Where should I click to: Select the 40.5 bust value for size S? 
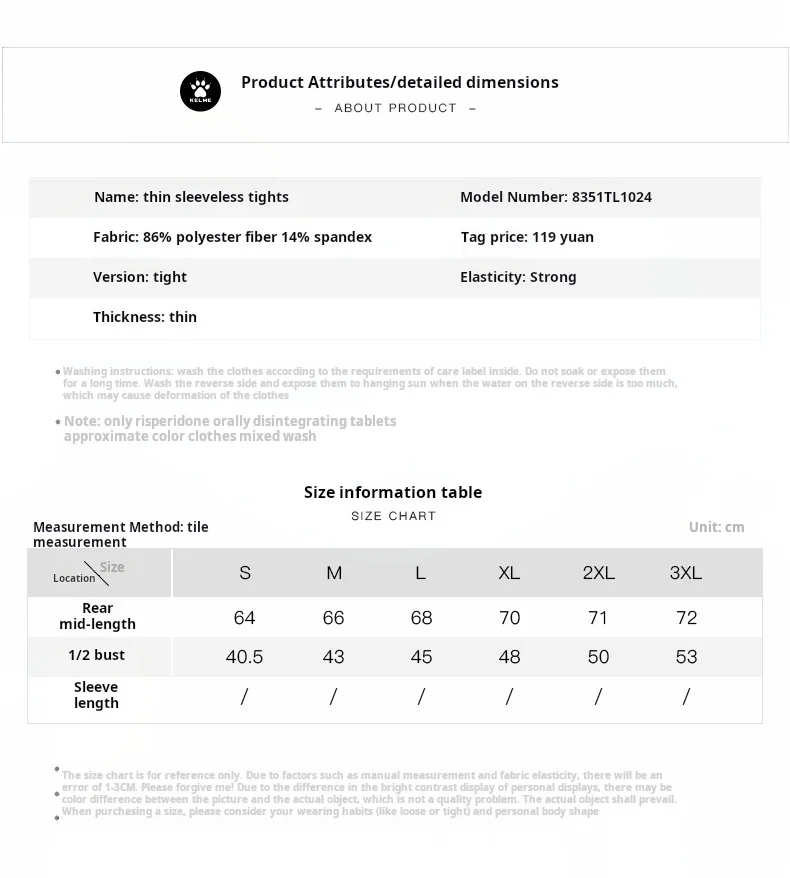[x=245, y=657]
